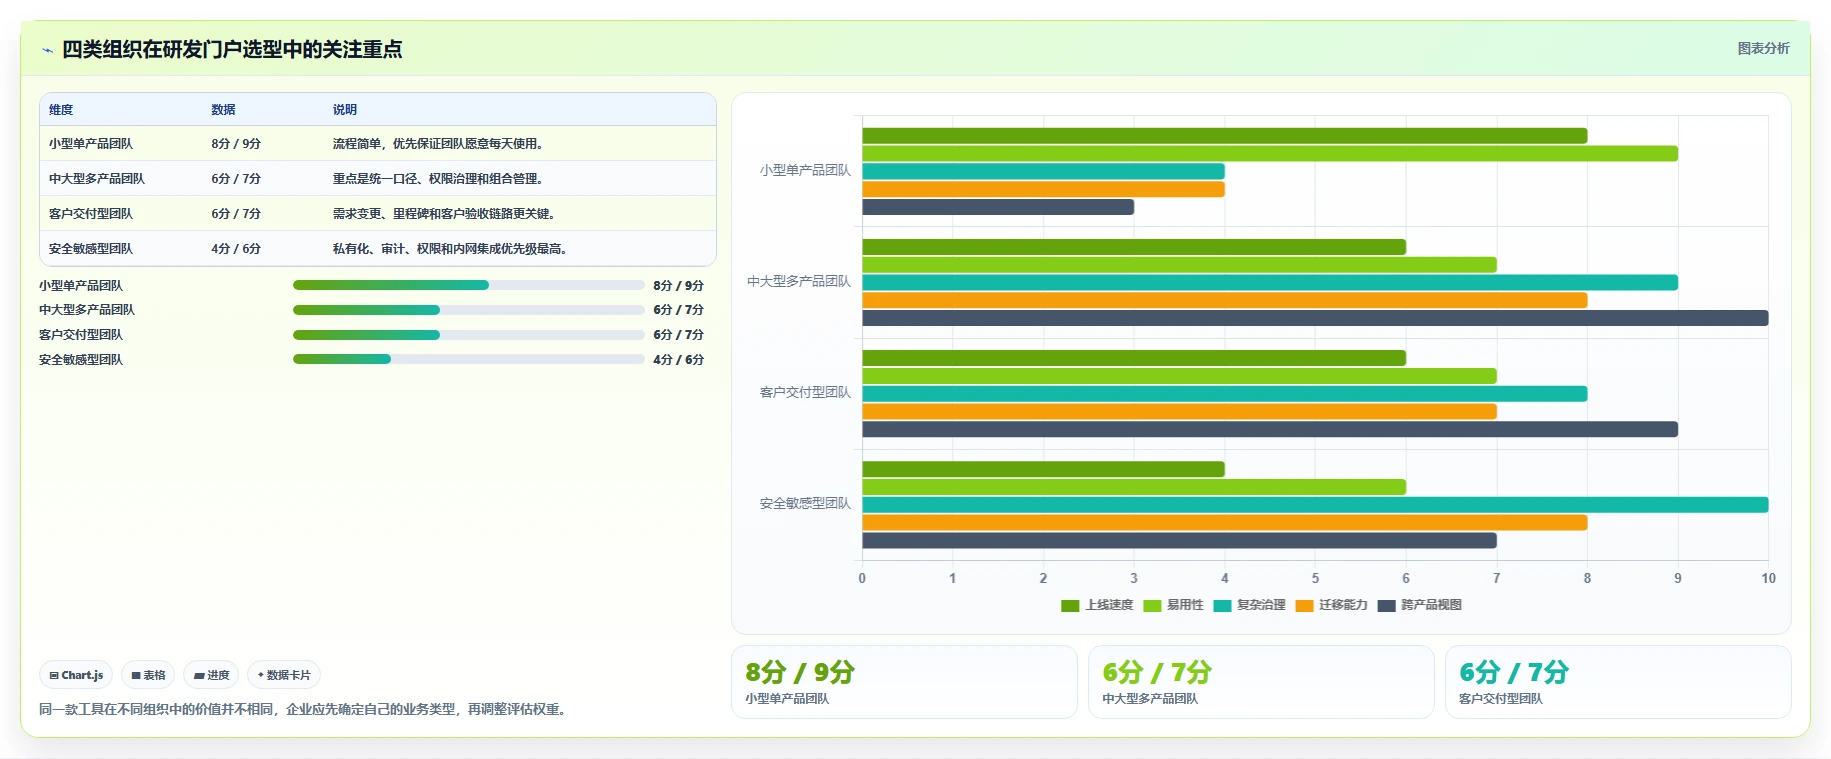The image size is (1831, 759).
Task: Click the 4分 / 6分 value beside the last progress bar
Action: pyautogui.click(x=678, y=360)
